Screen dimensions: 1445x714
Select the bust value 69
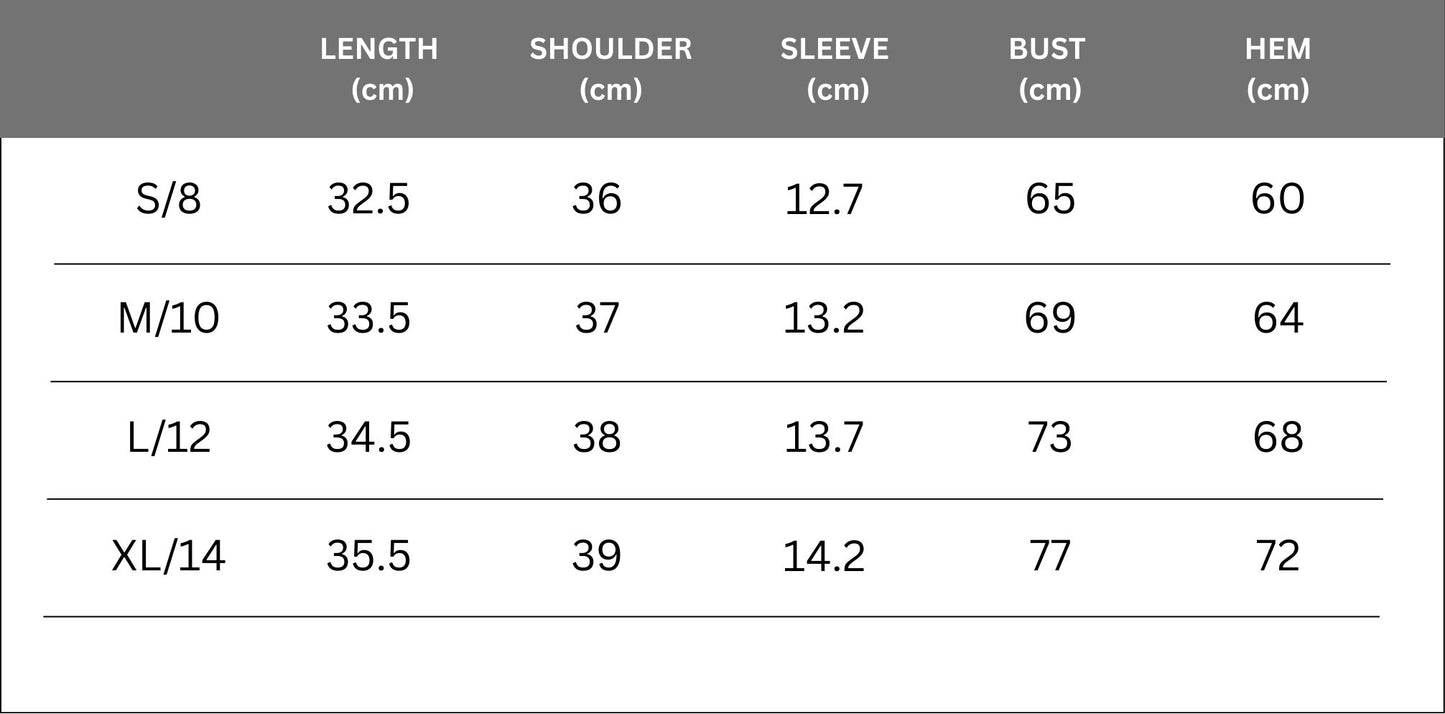[1050, 319]
